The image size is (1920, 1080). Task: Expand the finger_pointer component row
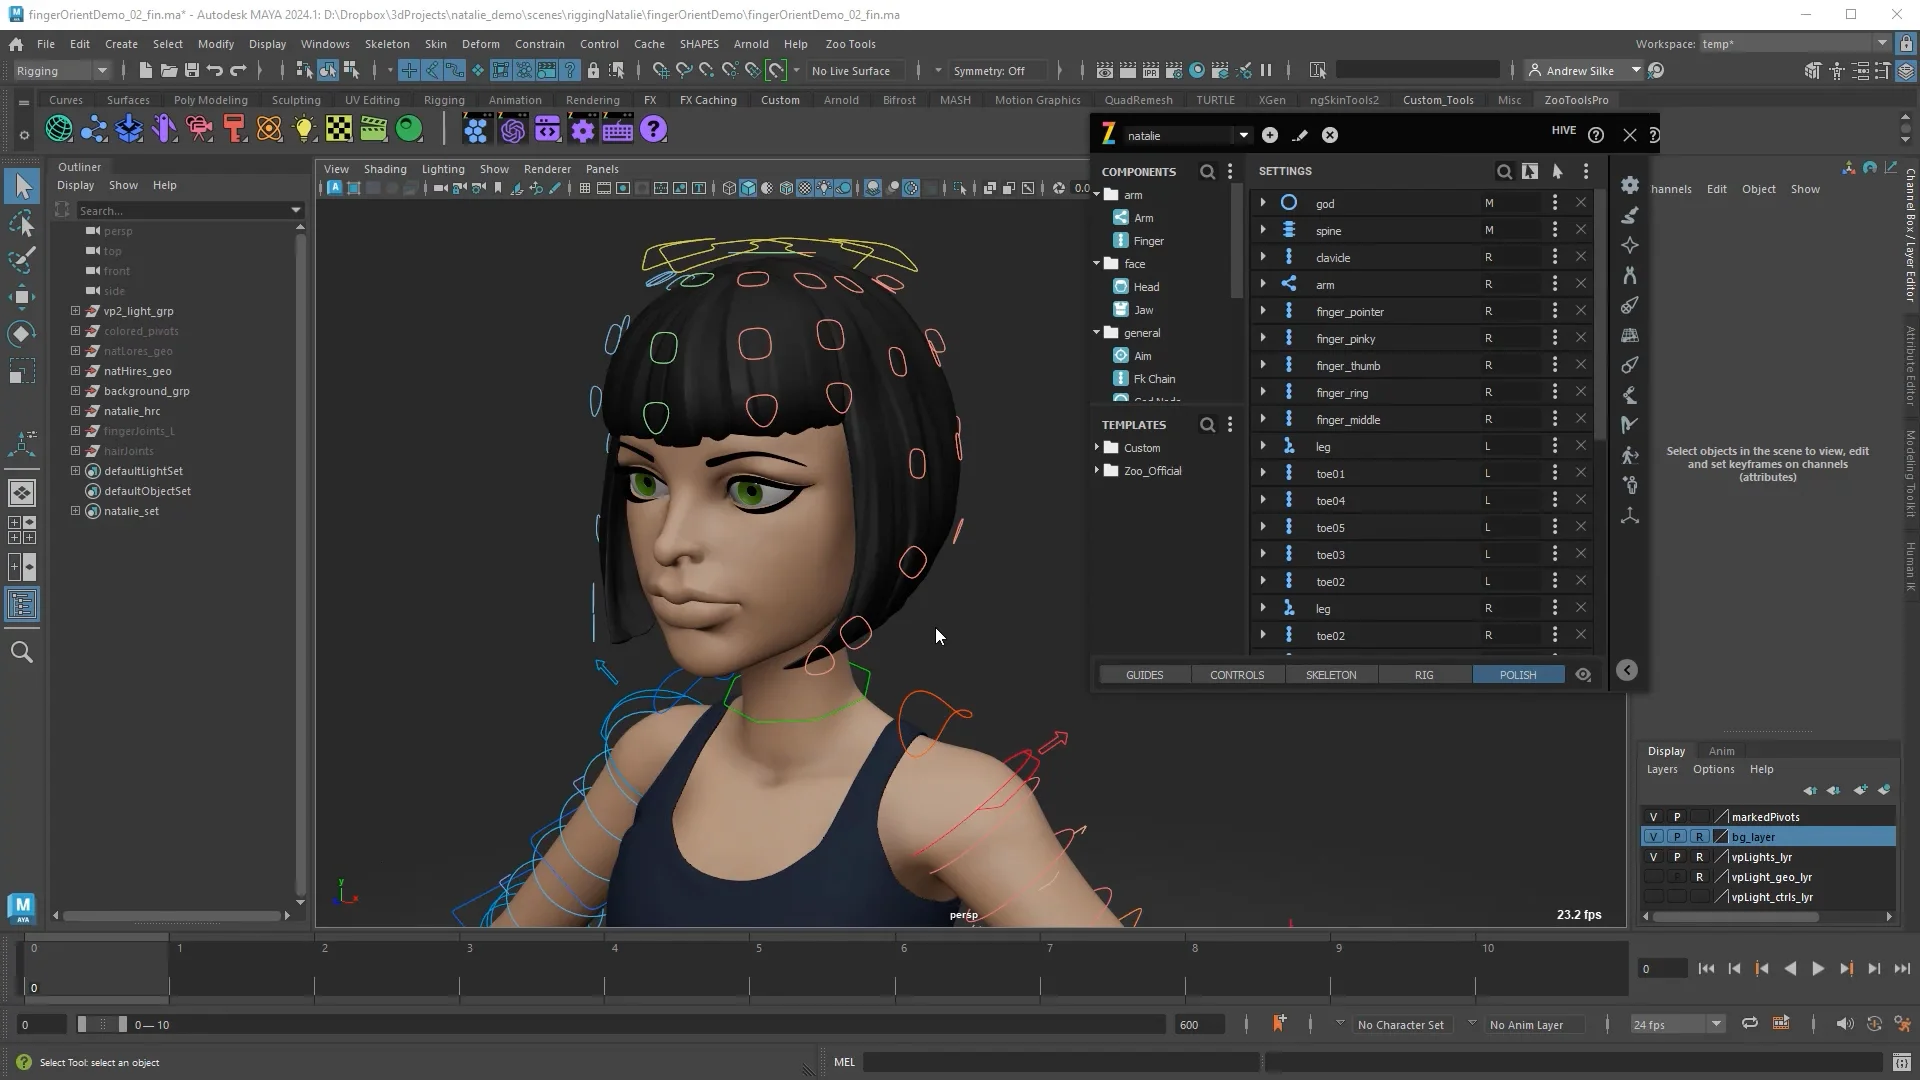click(x=1263, y=311)
